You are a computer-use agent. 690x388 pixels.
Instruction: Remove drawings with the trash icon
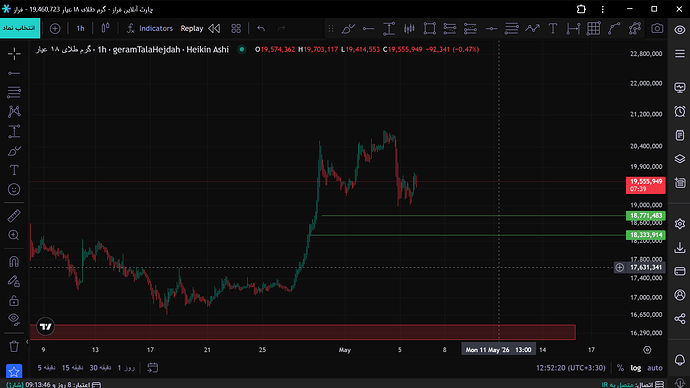click(14, 347)
